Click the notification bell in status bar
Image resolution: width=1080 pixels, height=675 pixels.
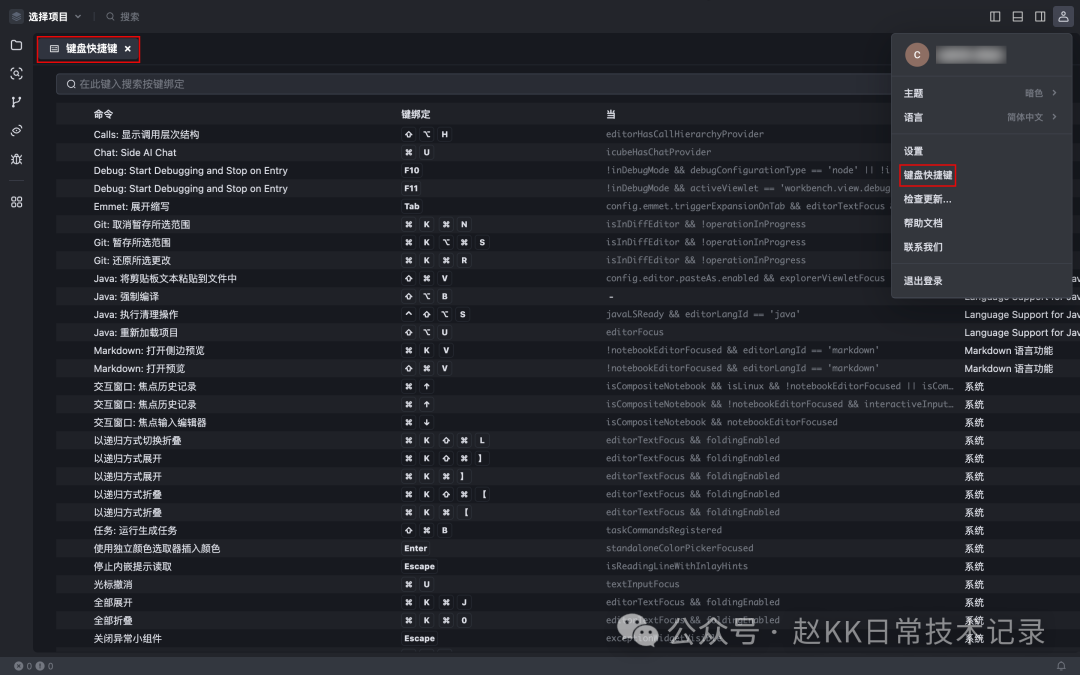click(x=1061, y=666)
